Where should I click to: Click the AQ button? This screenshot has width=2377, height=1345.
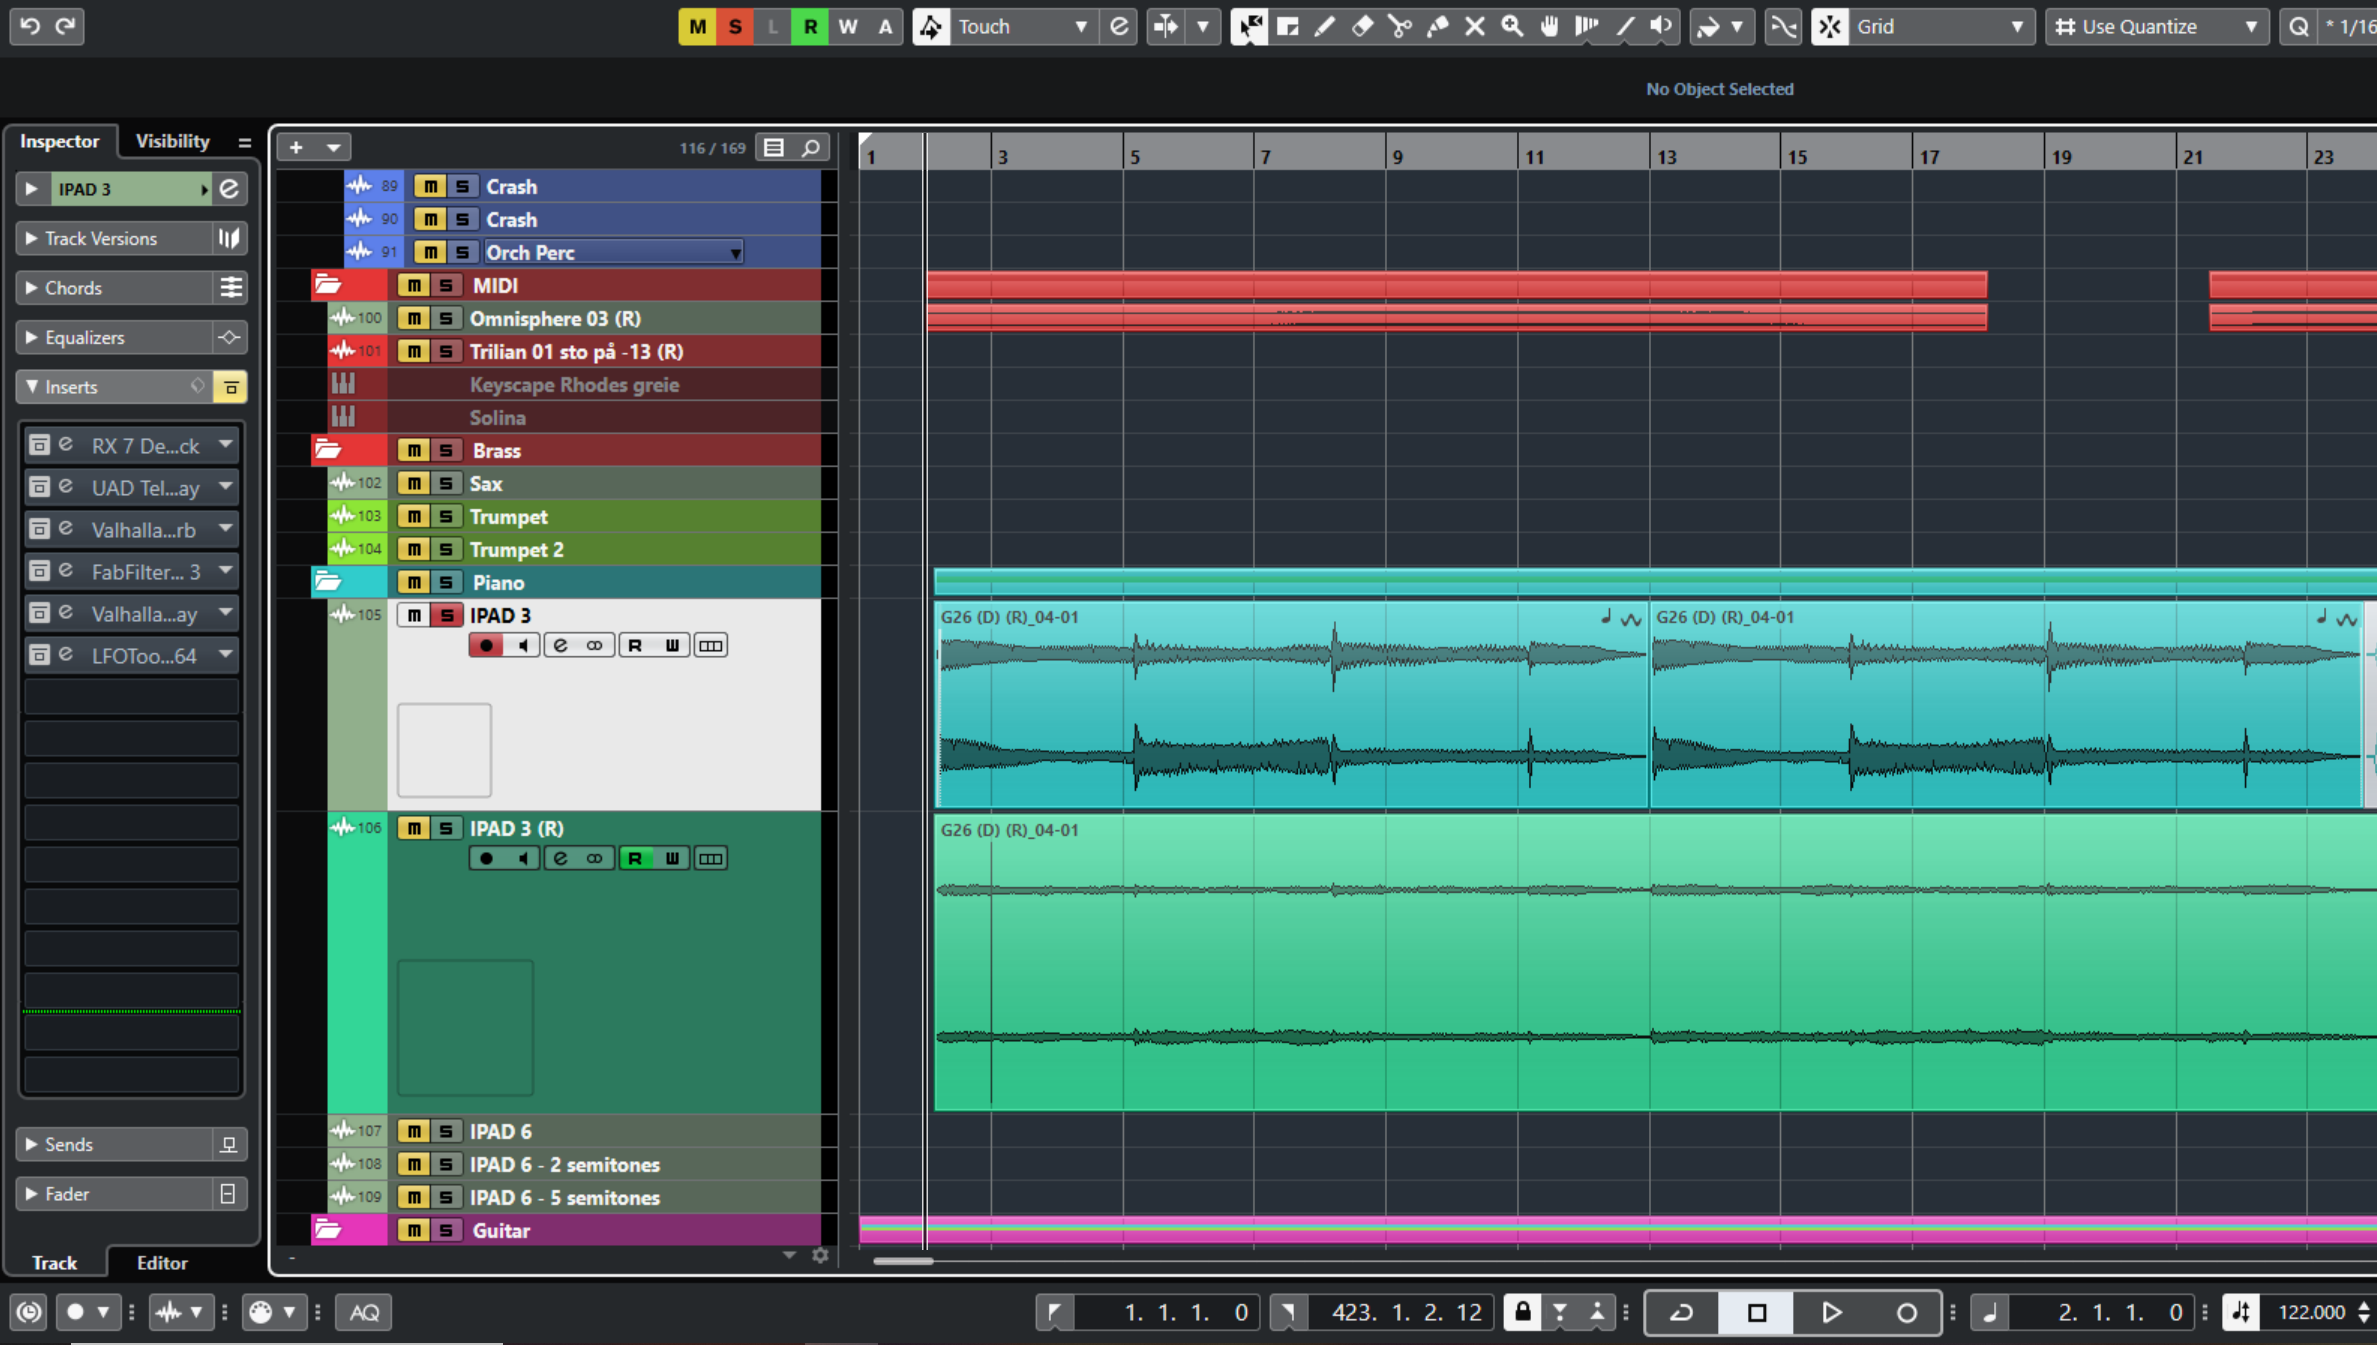pos(364,1312)
